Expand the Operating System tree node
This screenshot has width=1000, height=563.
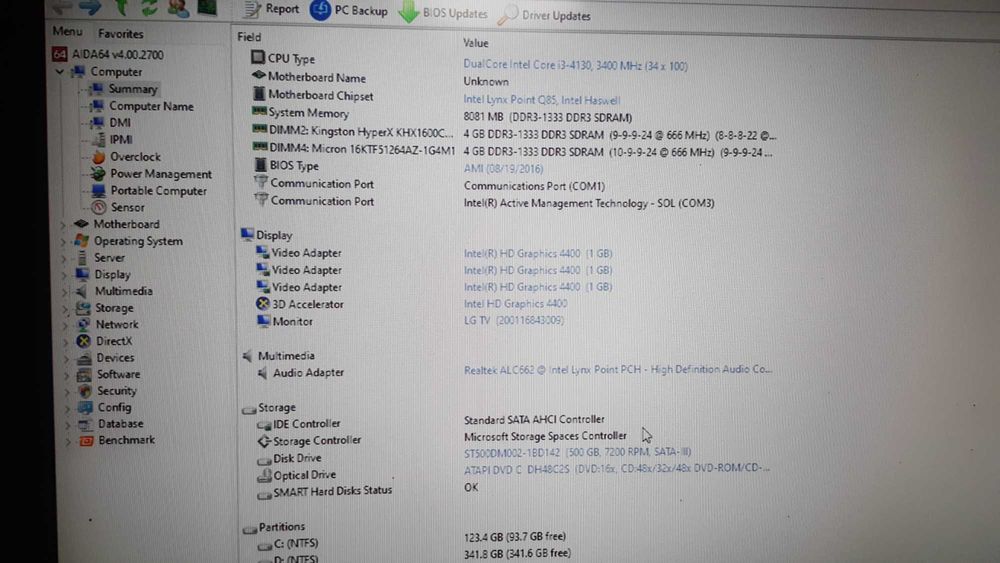(x=64, y=242)
